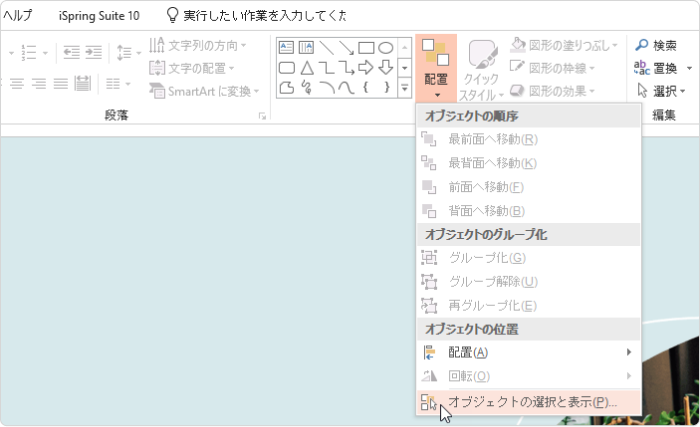The height and width of the screenshot is (427, 700).
Task: Decrease the list indent level
Action: (71, 53)
